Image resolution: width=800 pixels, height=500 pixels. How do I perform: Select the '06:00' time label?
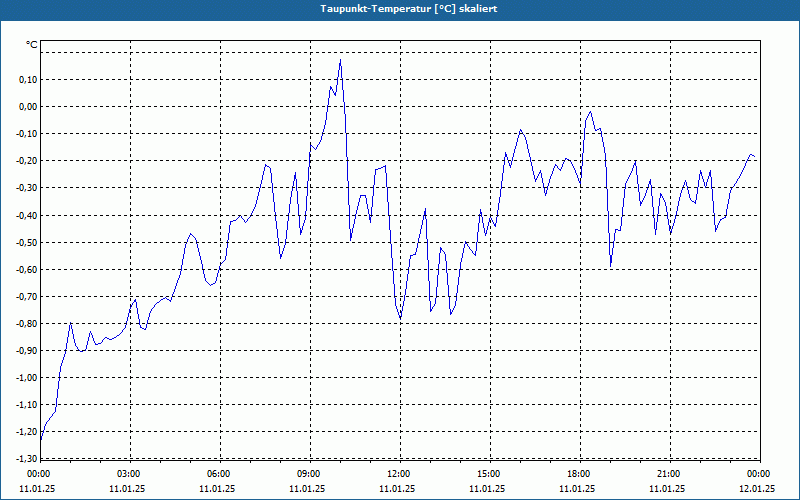[217, 474]
